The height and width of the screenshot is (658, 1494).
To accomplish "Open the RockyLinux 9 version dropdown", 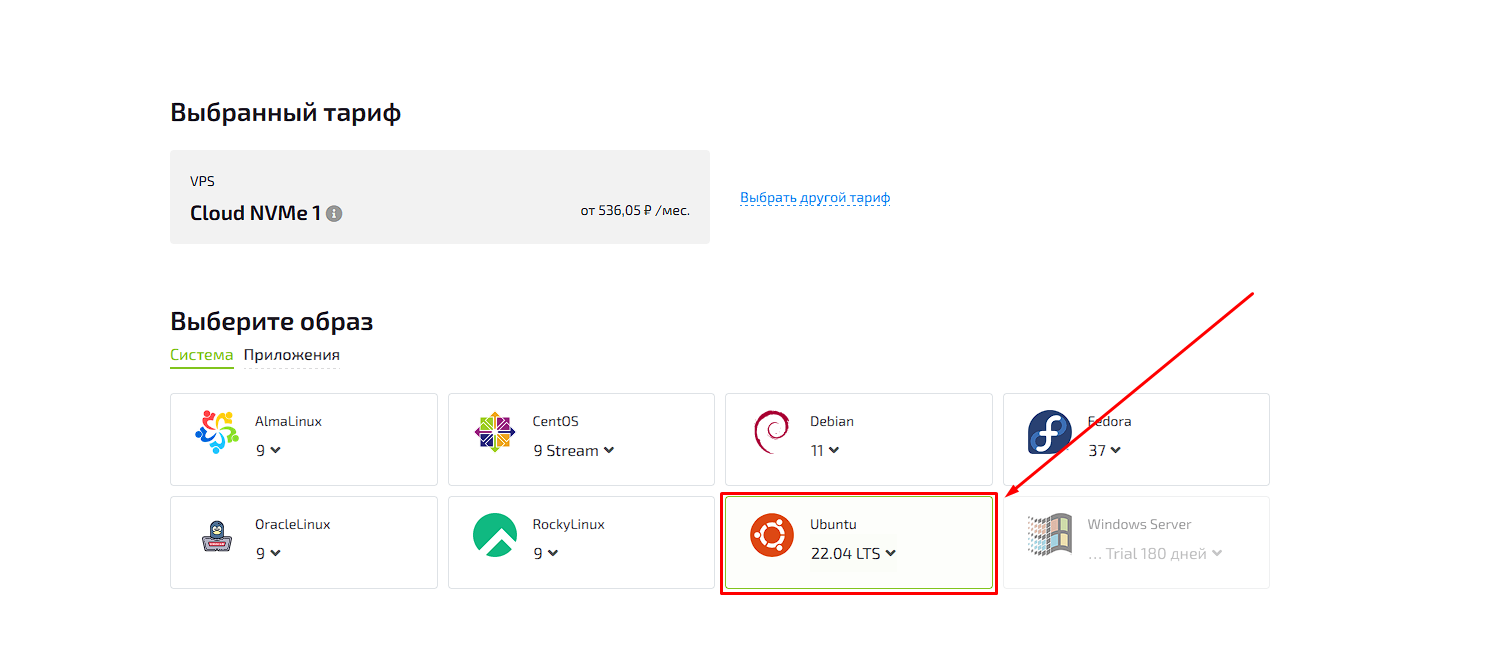I will point(546,553).
